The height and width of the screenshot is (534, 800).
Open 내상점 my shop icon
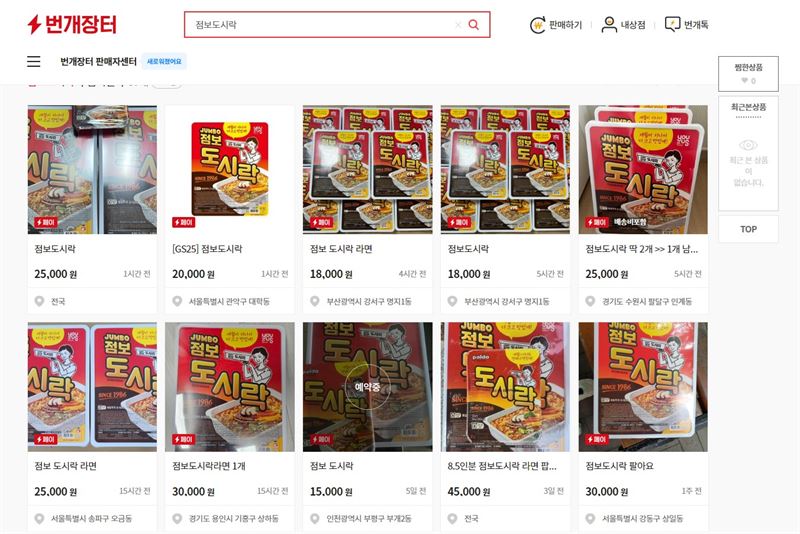tap(609, 24)
